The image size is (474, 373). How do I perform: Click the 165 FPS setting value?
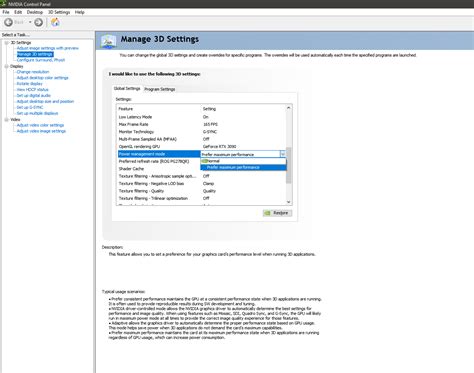(210, 124)
